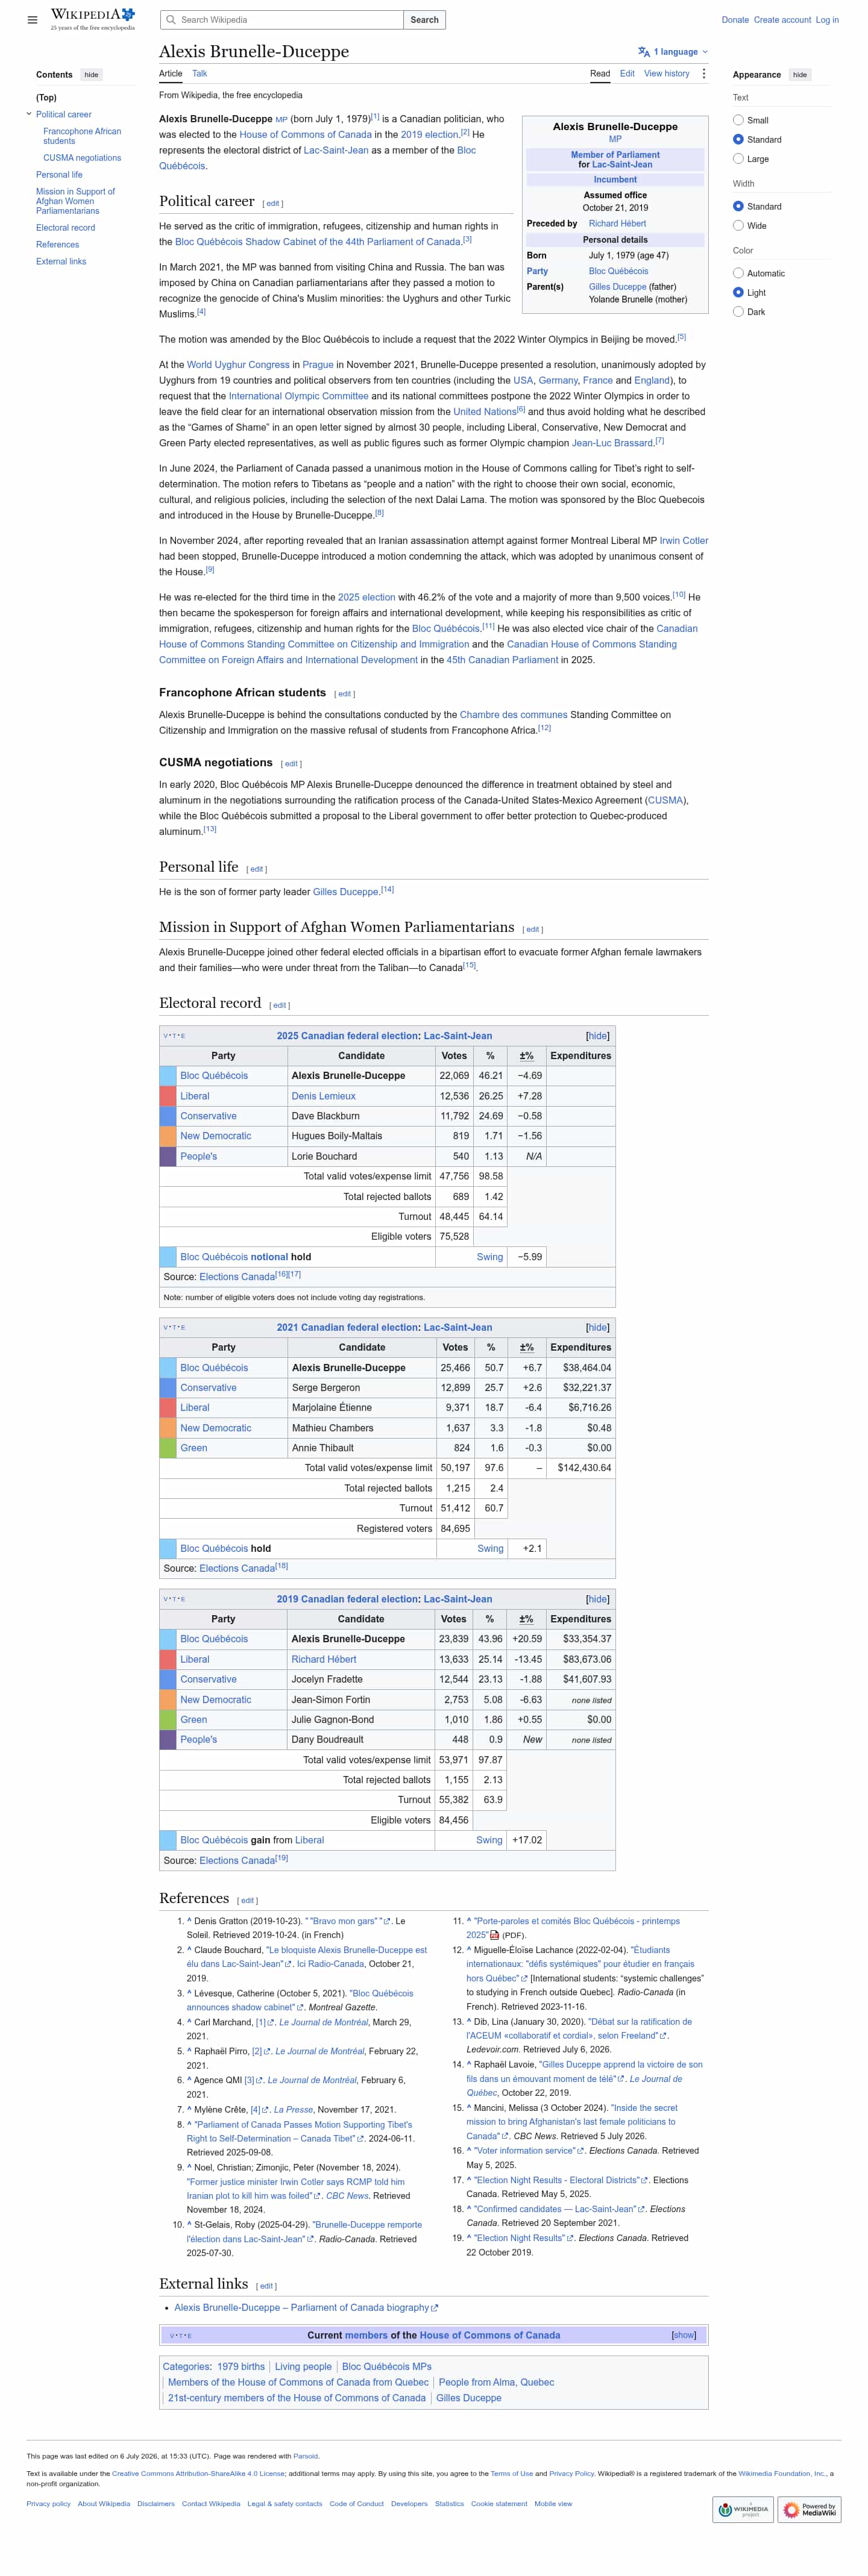
Task: Hide the 2025 election results table
Action: coord(597,1036)
